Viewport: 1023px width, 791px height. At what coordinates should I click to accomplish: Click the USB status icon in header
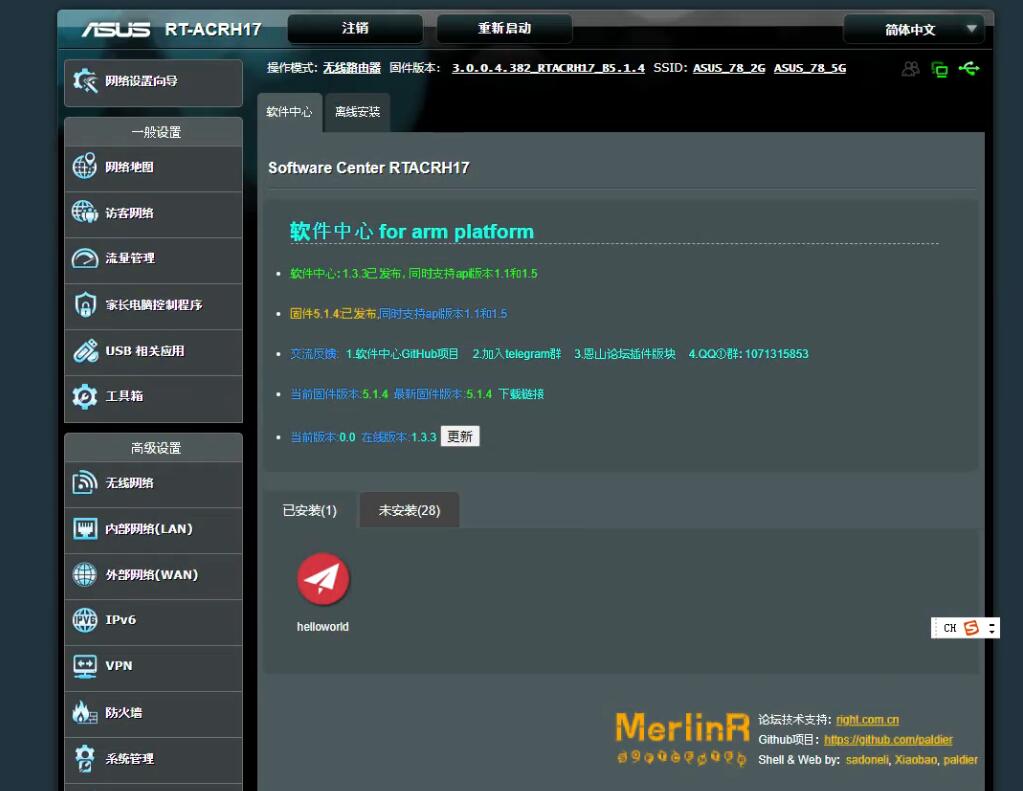[968, 68]
